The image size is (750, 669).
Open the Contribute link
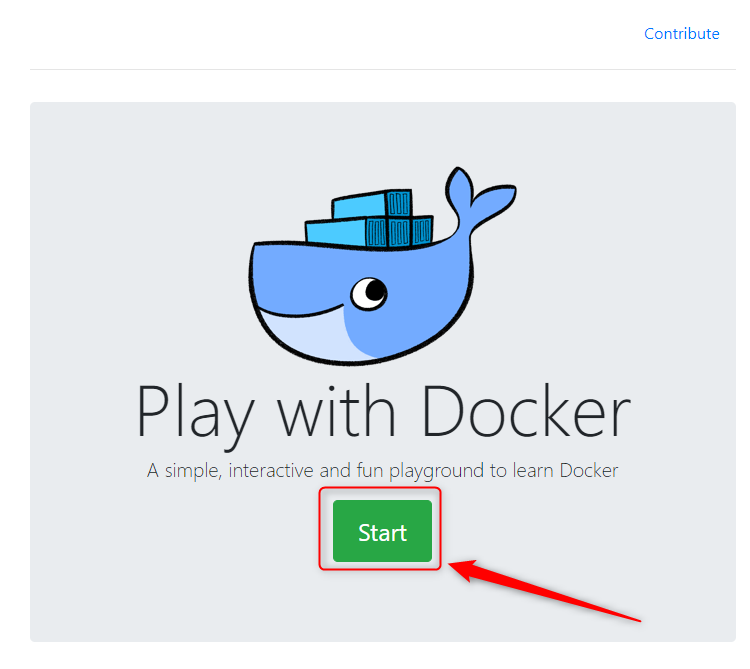(x=682, y=33)
